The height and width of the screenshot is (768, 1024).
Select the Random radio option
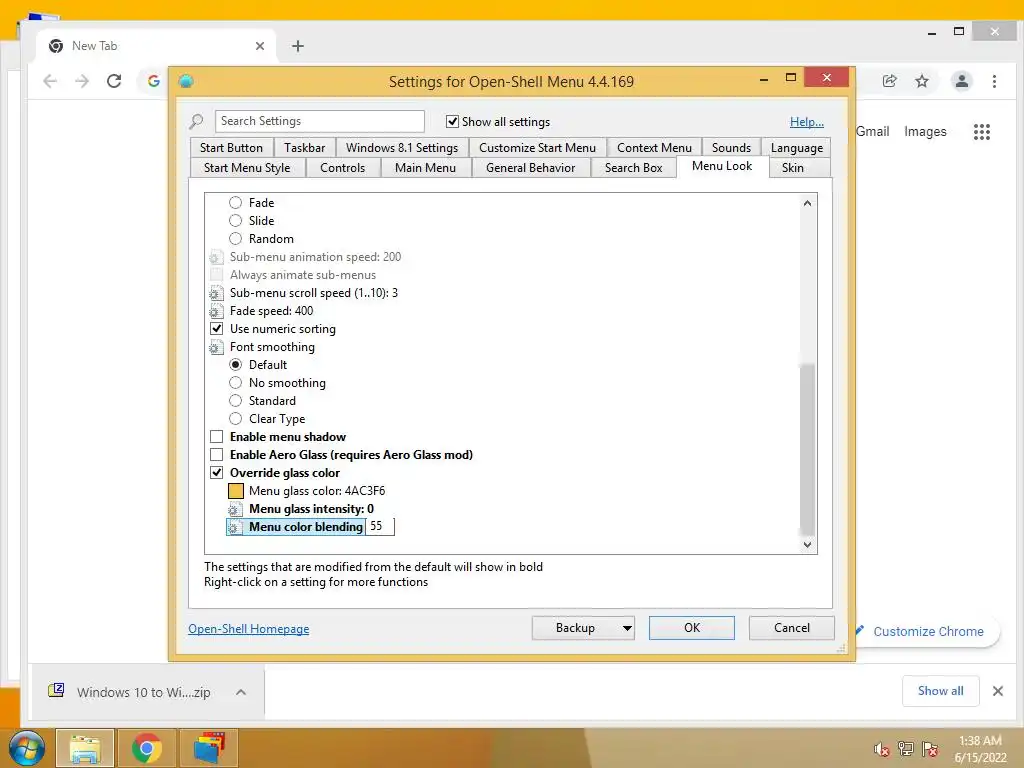click(x=236, y=238)
